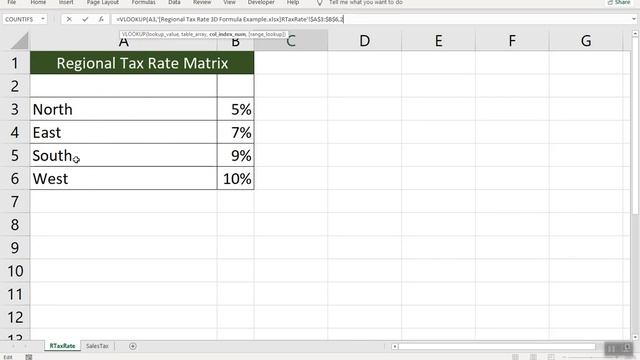Switch to Page Layout view in status bar
640x360 pixels.
pos(533,357)
